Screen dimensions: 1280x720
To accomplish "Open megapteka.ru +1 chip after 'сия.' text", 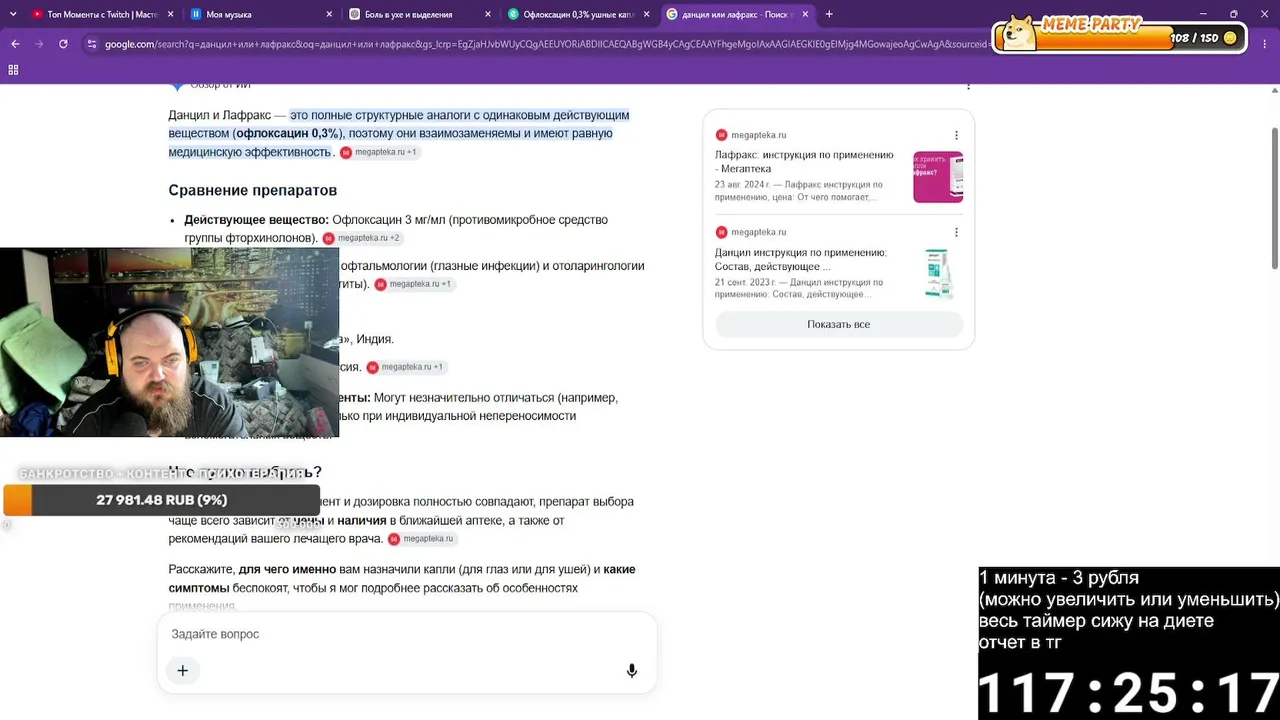I will pos(406,367).
